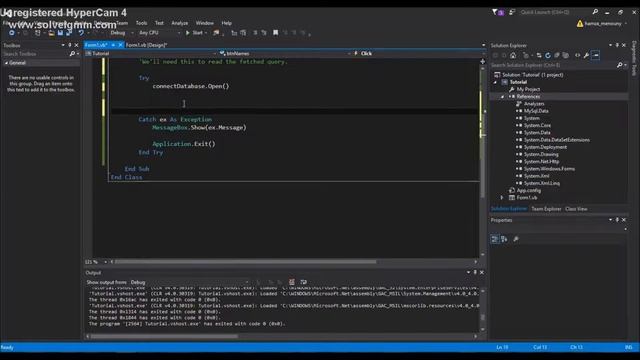640x360 pixels.
Task: Switch to the Class View tab
Action: point(576,209)
